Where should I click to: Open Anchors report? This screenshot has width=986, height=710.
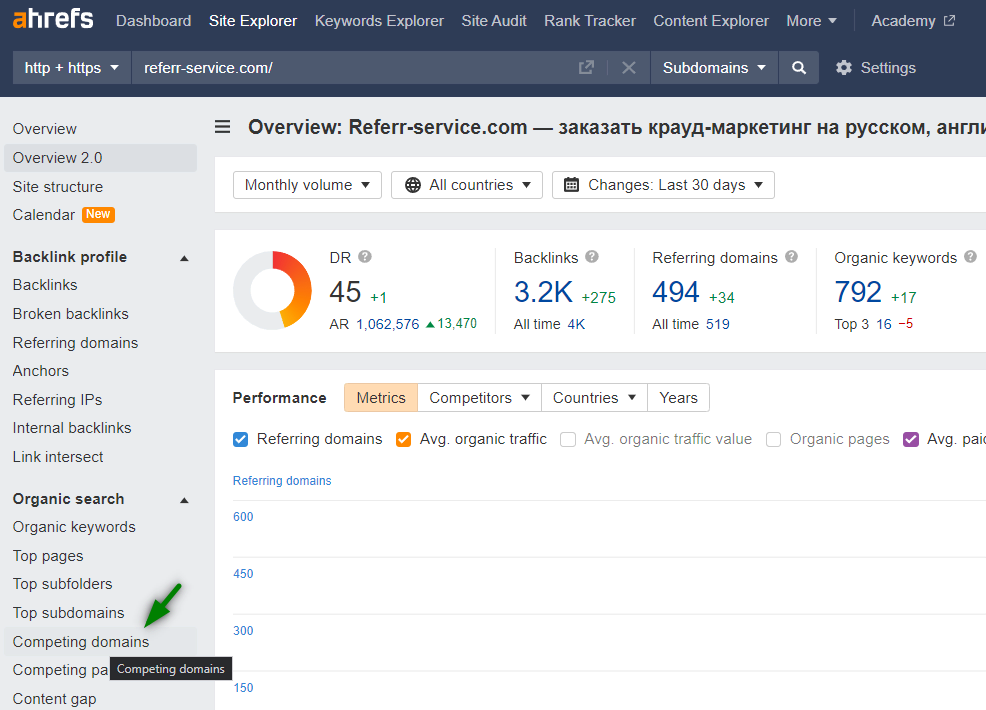(41, 371)
